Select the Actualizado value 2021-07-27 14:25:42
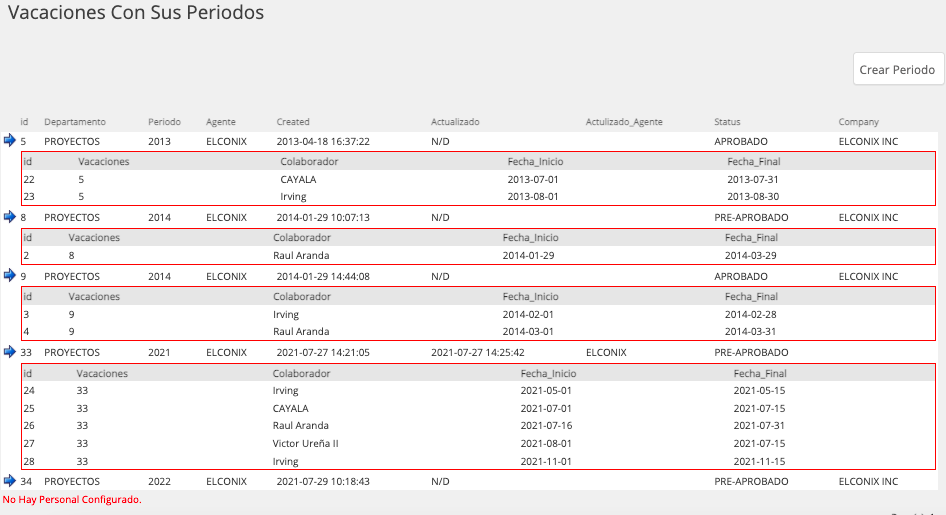The height and width of the screenshot is (515, 946). pyautogui.click(x=478, y=352)
